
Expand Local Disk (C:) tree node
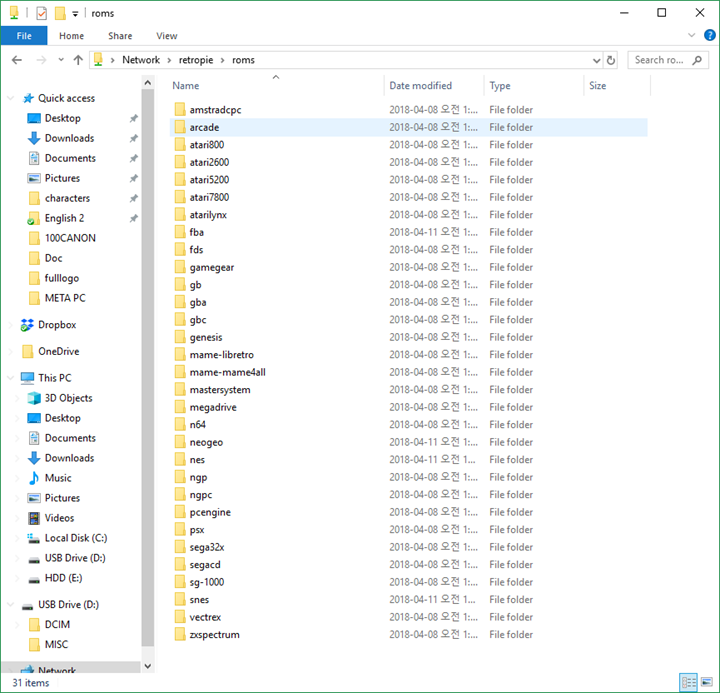pyautogui.click(x=17, y=538)
